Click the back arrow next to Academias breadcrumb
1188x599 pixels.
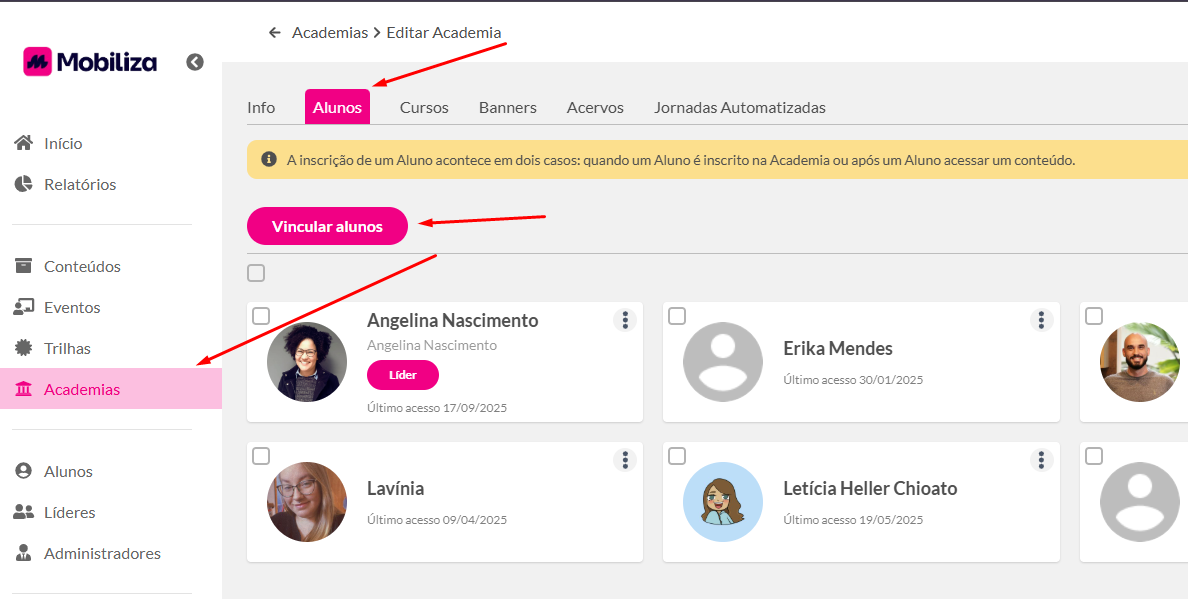[x=275, y=33]
